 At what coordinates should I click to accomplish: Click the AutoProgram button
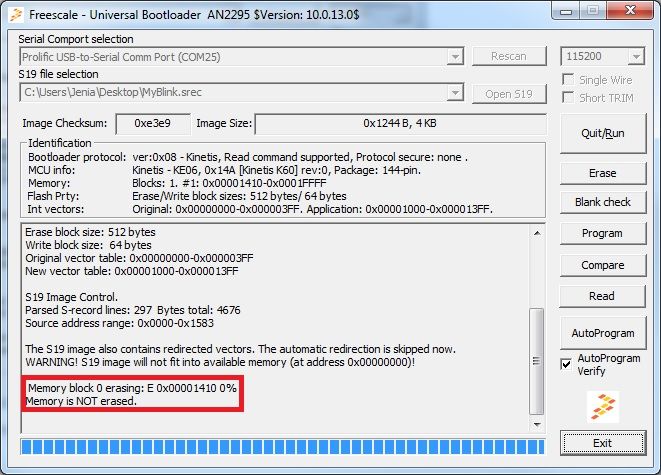[x=603, y=333]
